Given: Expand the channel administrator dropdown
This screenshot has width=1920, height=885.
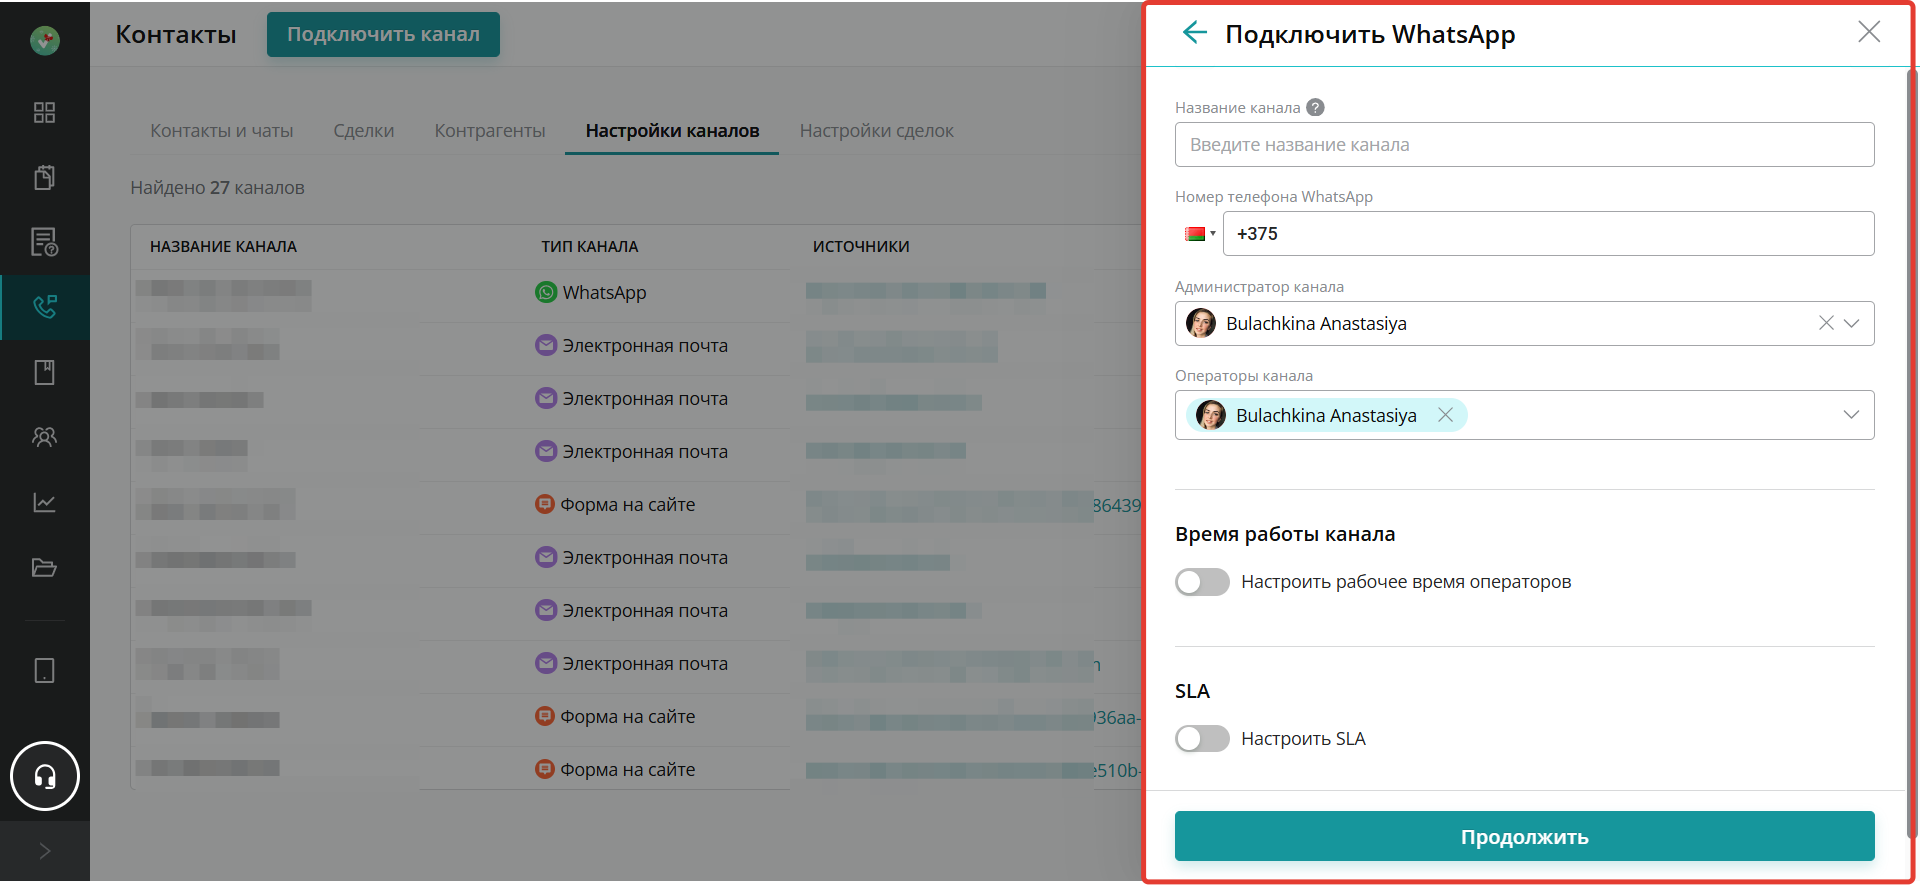Looking at the screenshot, I should pyautogui.click(x=1851, y=323).
